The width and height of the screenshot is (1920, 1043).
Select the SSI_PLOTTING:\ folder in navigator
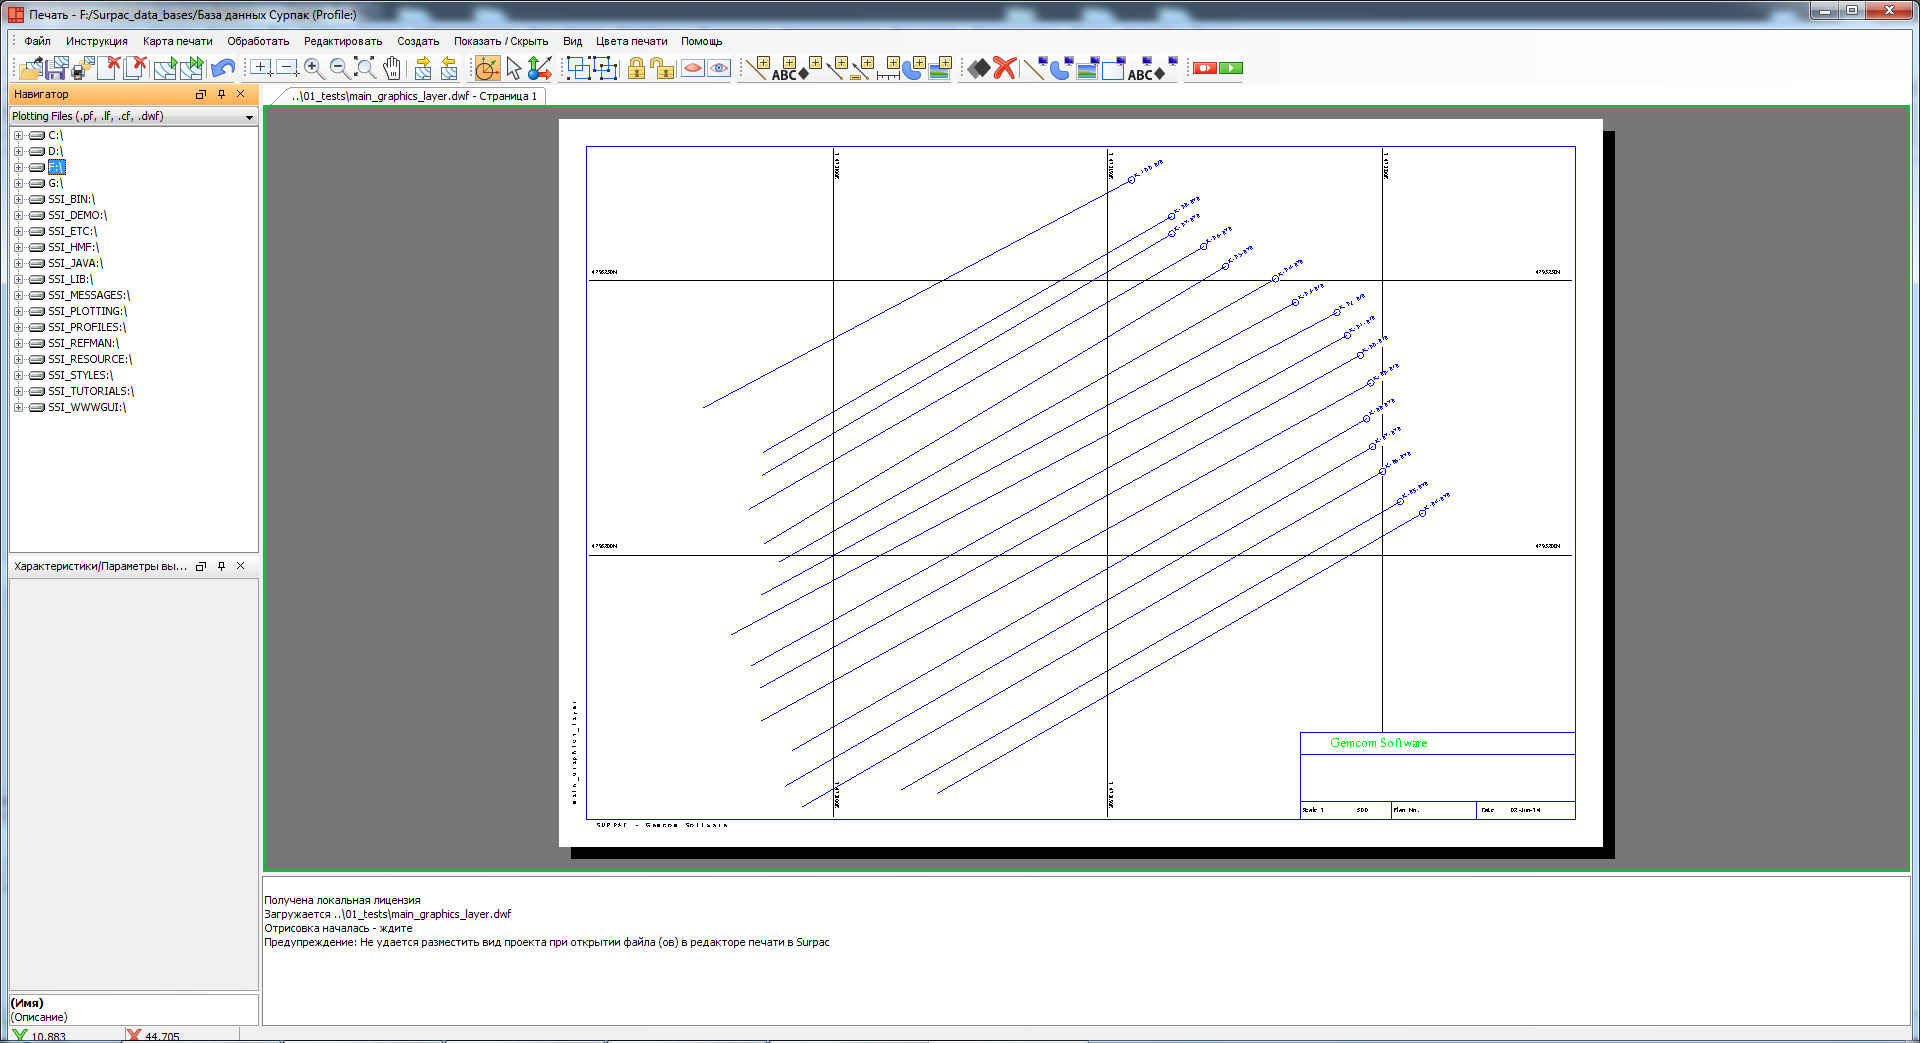pyautogui.click(x=87, y=311)
